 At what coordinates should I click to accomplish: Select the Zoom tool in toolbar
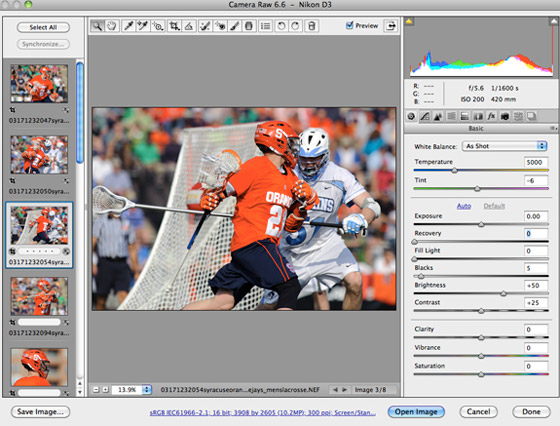[x=97, y=26]
